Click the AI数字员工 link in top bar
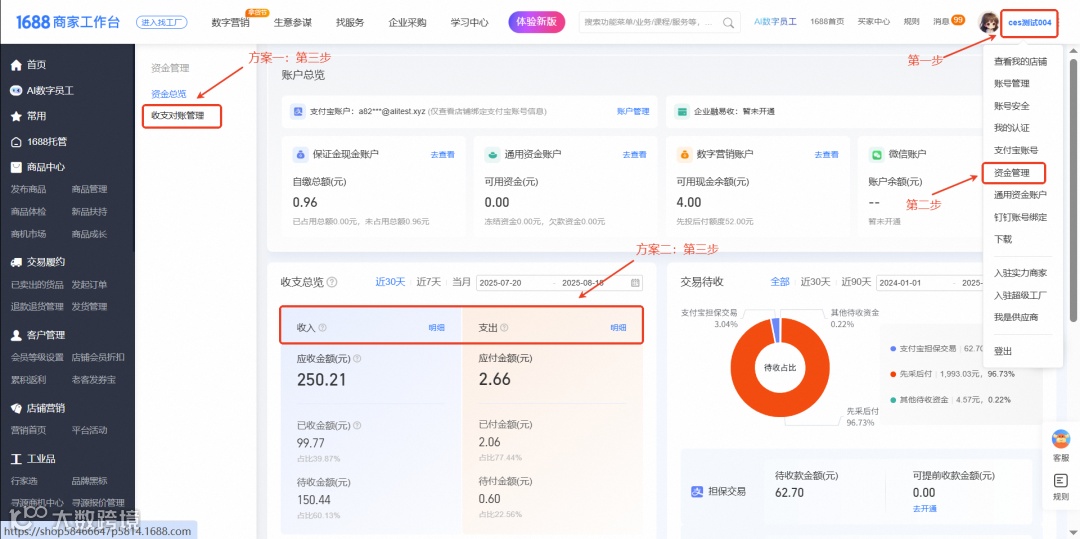 point(776,22)
